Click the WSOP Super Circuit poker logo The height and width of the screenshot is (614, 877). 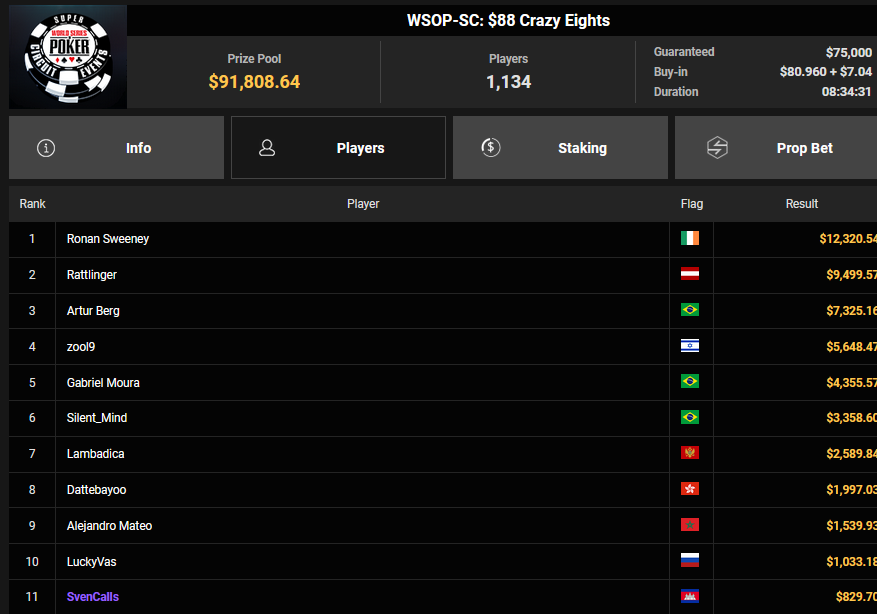68,57
